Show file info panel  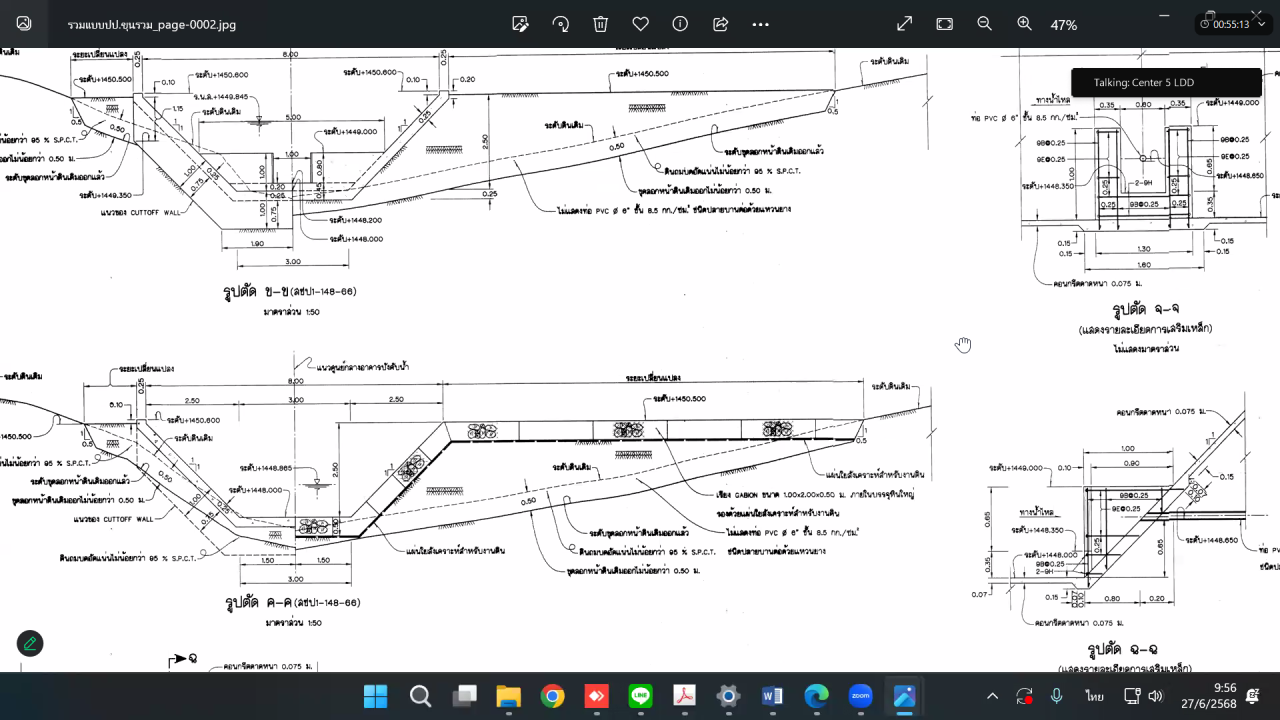click(680, 24)
